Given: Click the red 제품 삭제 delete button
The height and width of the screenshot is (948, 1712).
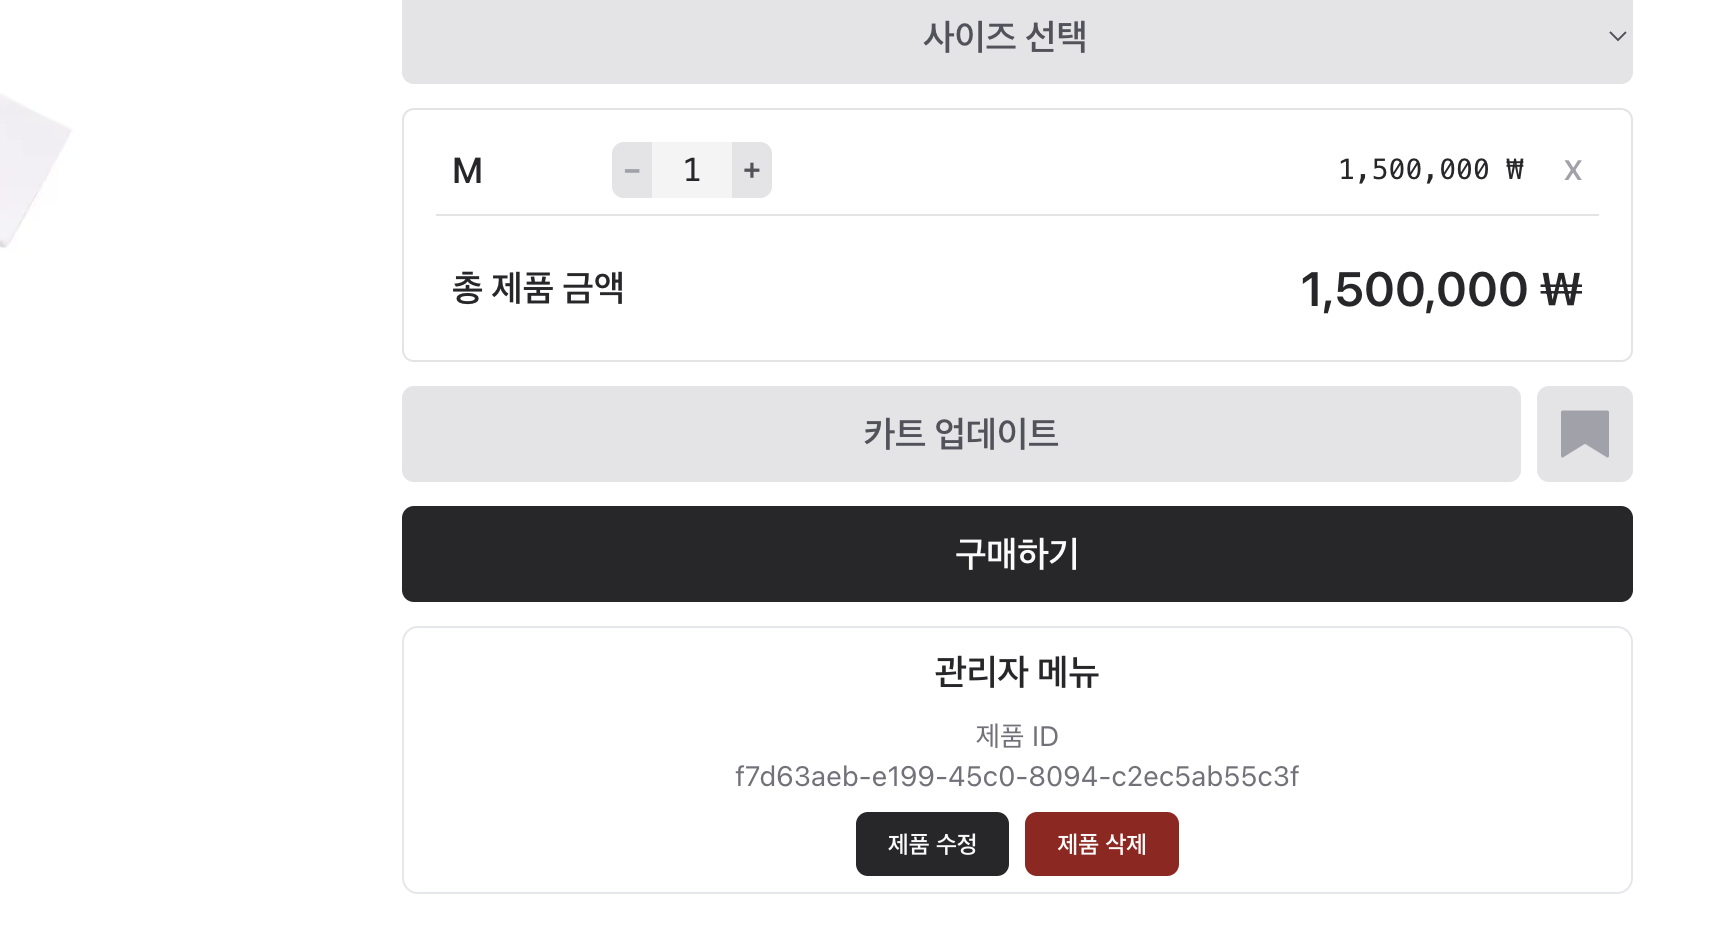Looking at the screenshot, I should 1102,844.
